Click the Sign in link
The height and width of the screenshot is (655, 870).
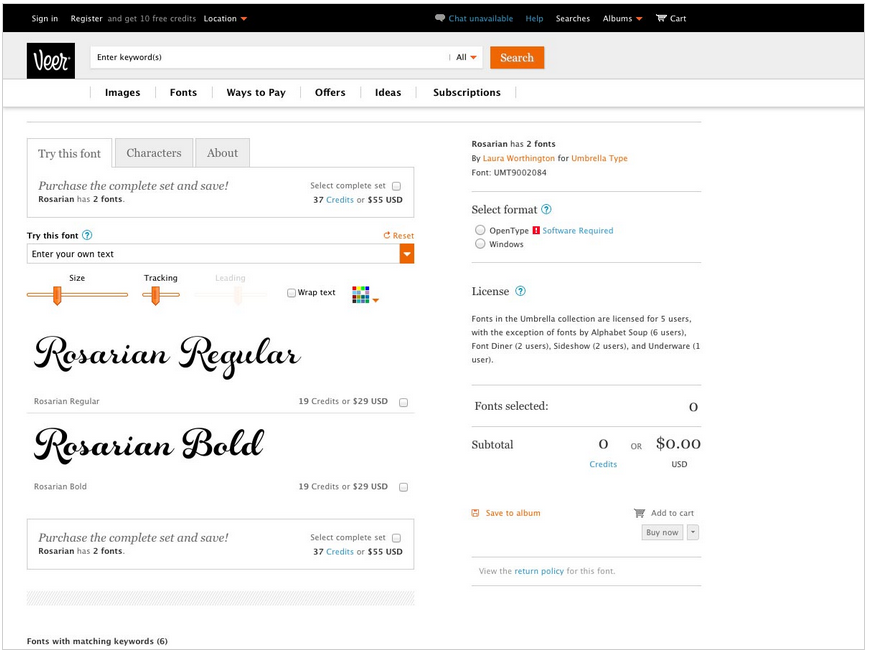[x=44, y=18]
